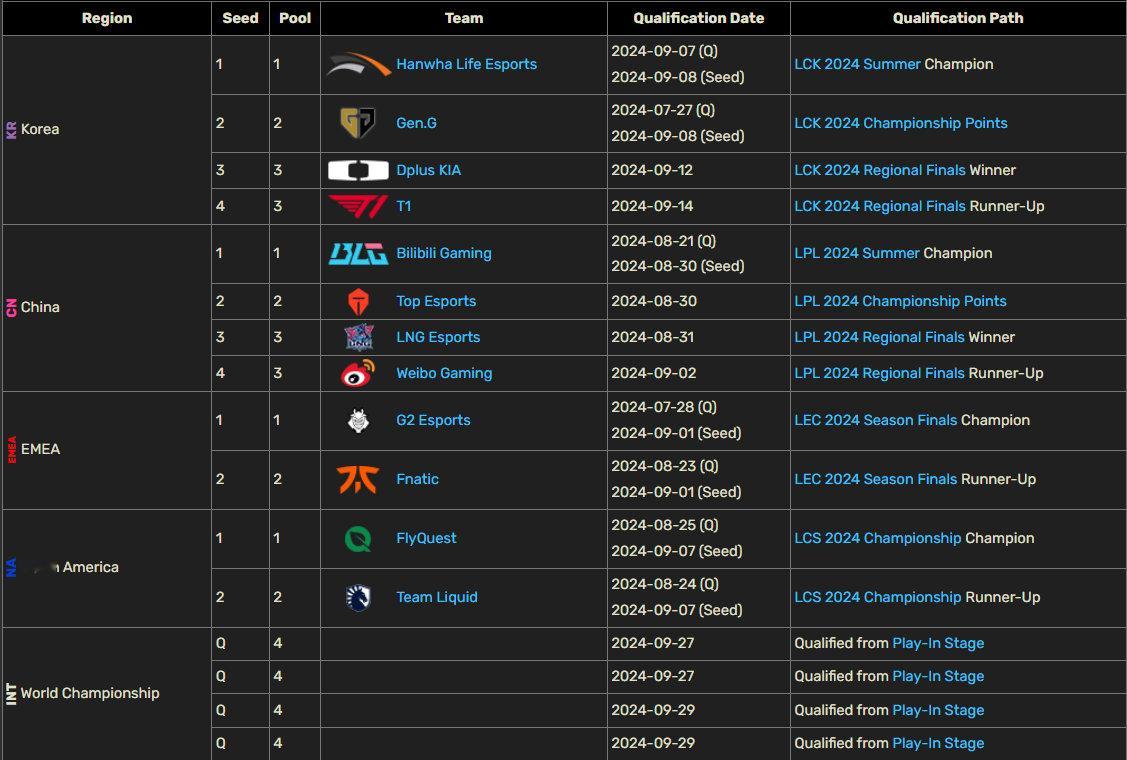Click the Qualification Path column header
Viewport: 1127px width, 760px height.
958,18
